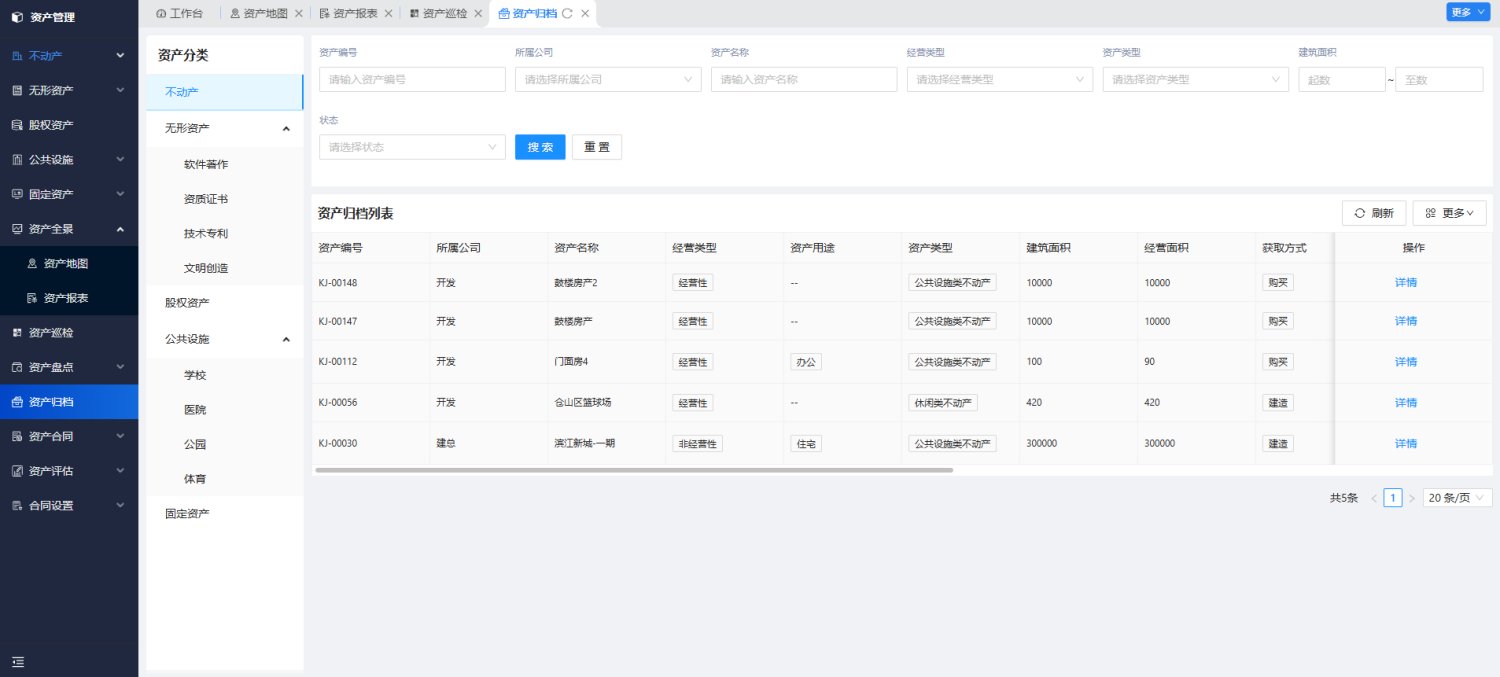Click the next page arrow in pagination
This screenshot has width=1500, height=677.
click(1412, 498)
